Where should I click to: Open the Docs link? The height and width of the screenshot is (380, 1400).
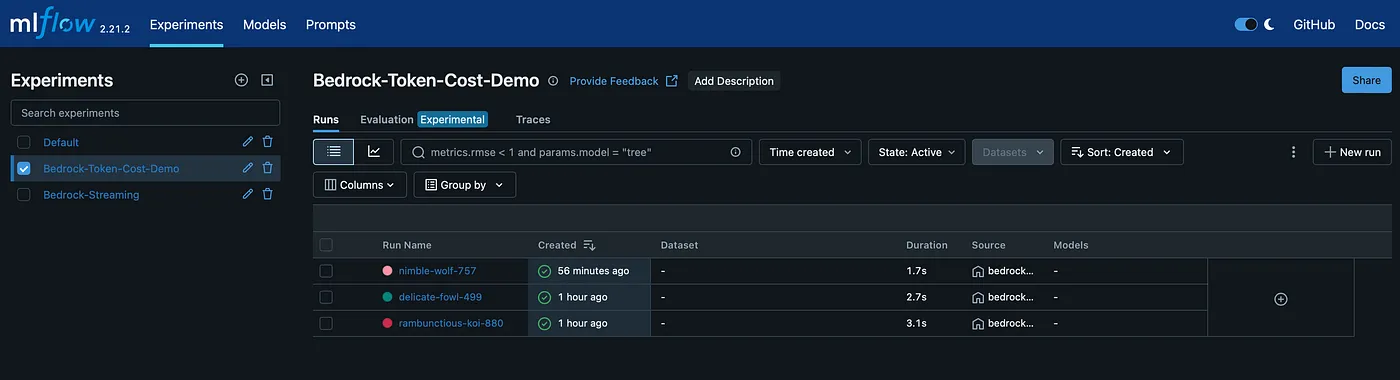(1370, 24)
